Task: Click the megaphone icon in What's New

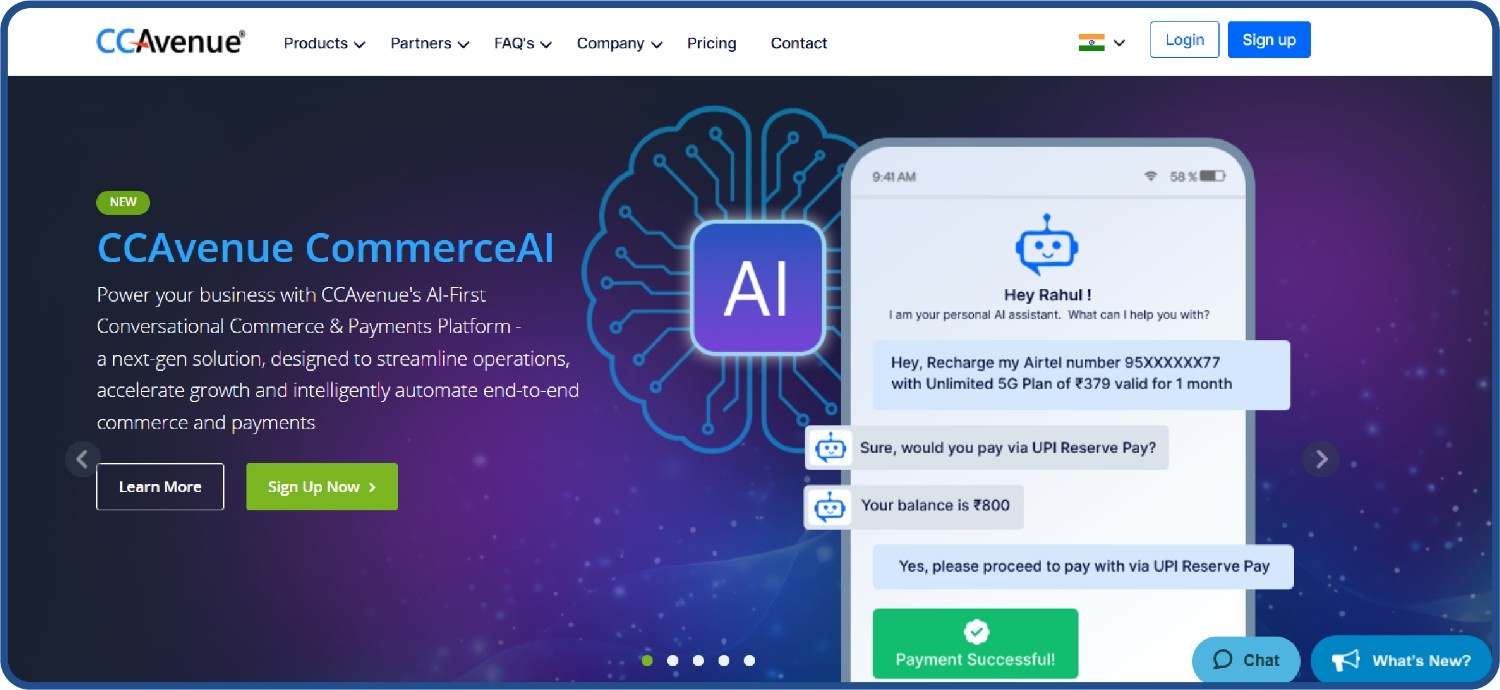Action: [x=1346, y=660]
